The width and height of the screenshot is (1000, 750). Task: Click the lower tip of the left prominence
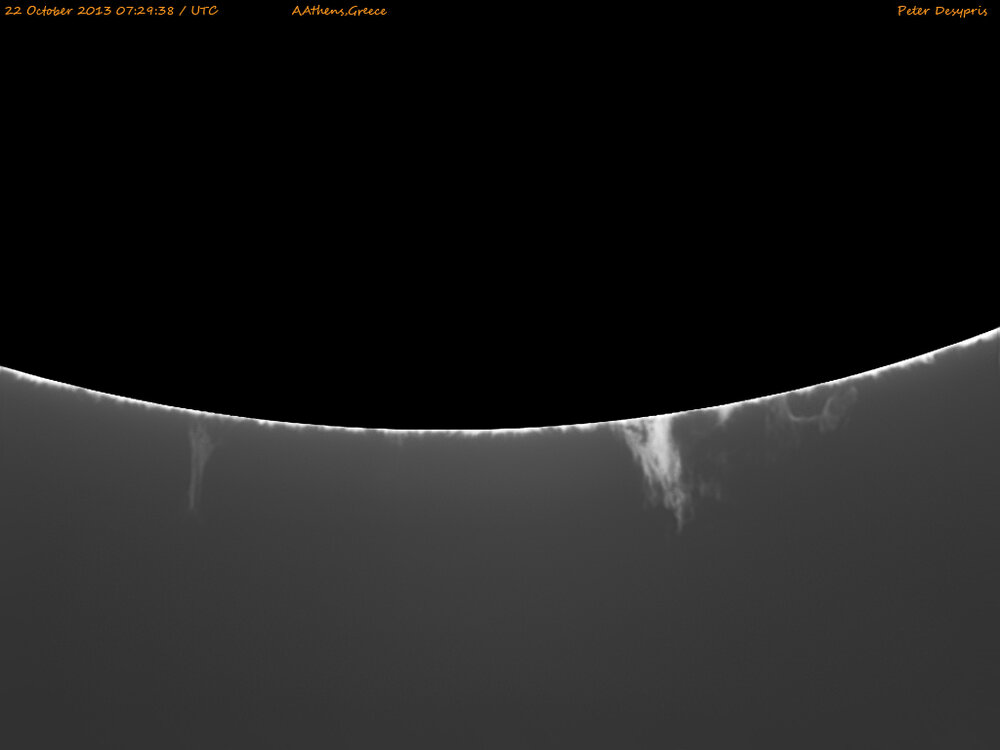pyautogui.click(x=194, y=510)
